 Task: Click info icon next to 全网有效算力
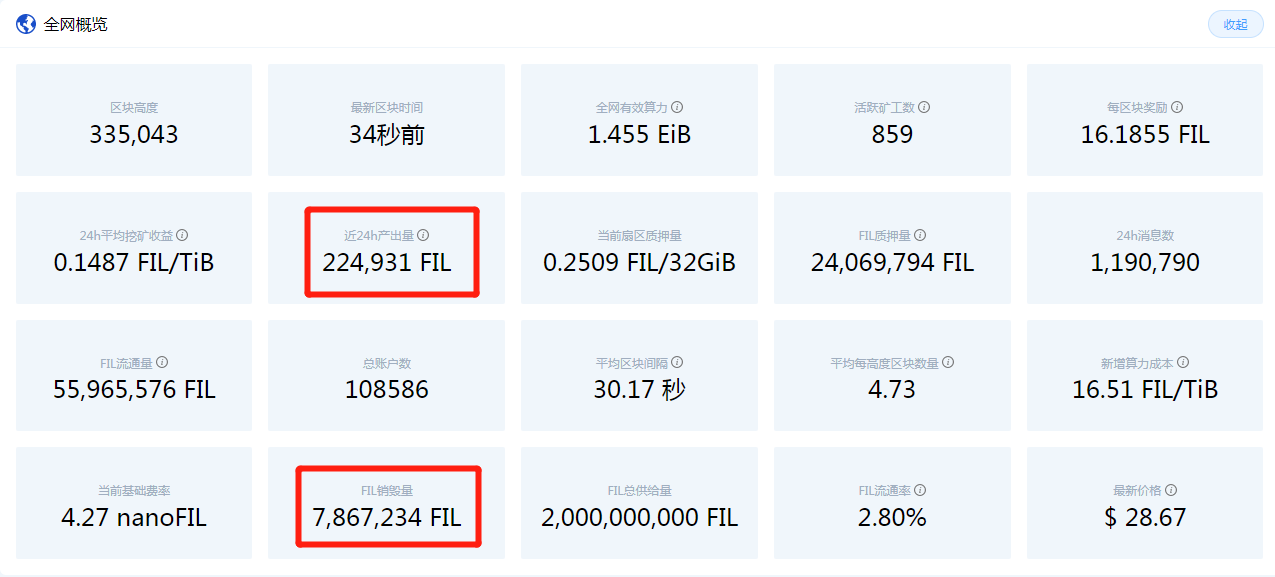(677, 107)
